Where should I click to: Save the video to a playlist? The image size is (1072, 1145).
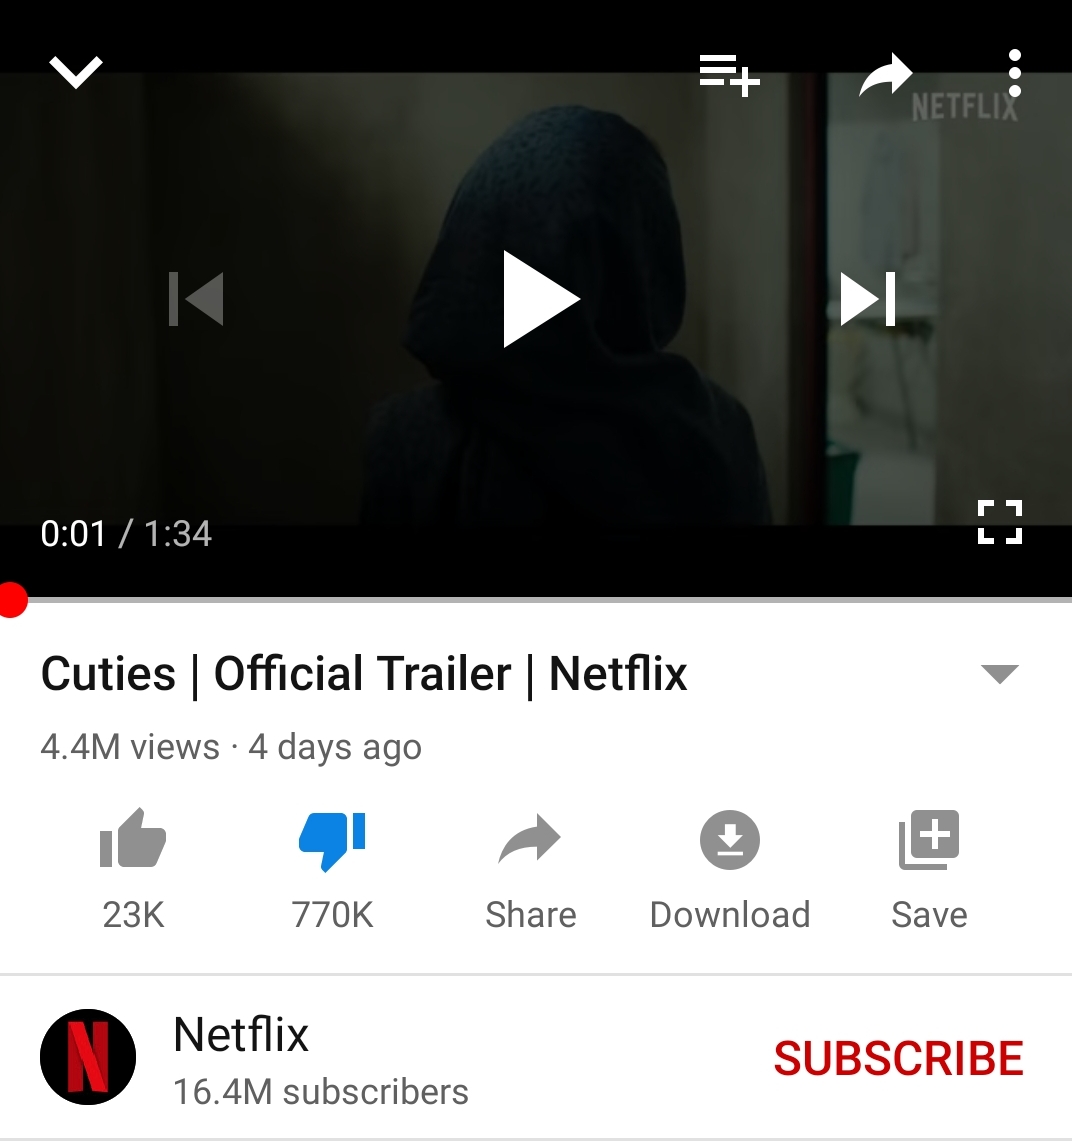929,840
